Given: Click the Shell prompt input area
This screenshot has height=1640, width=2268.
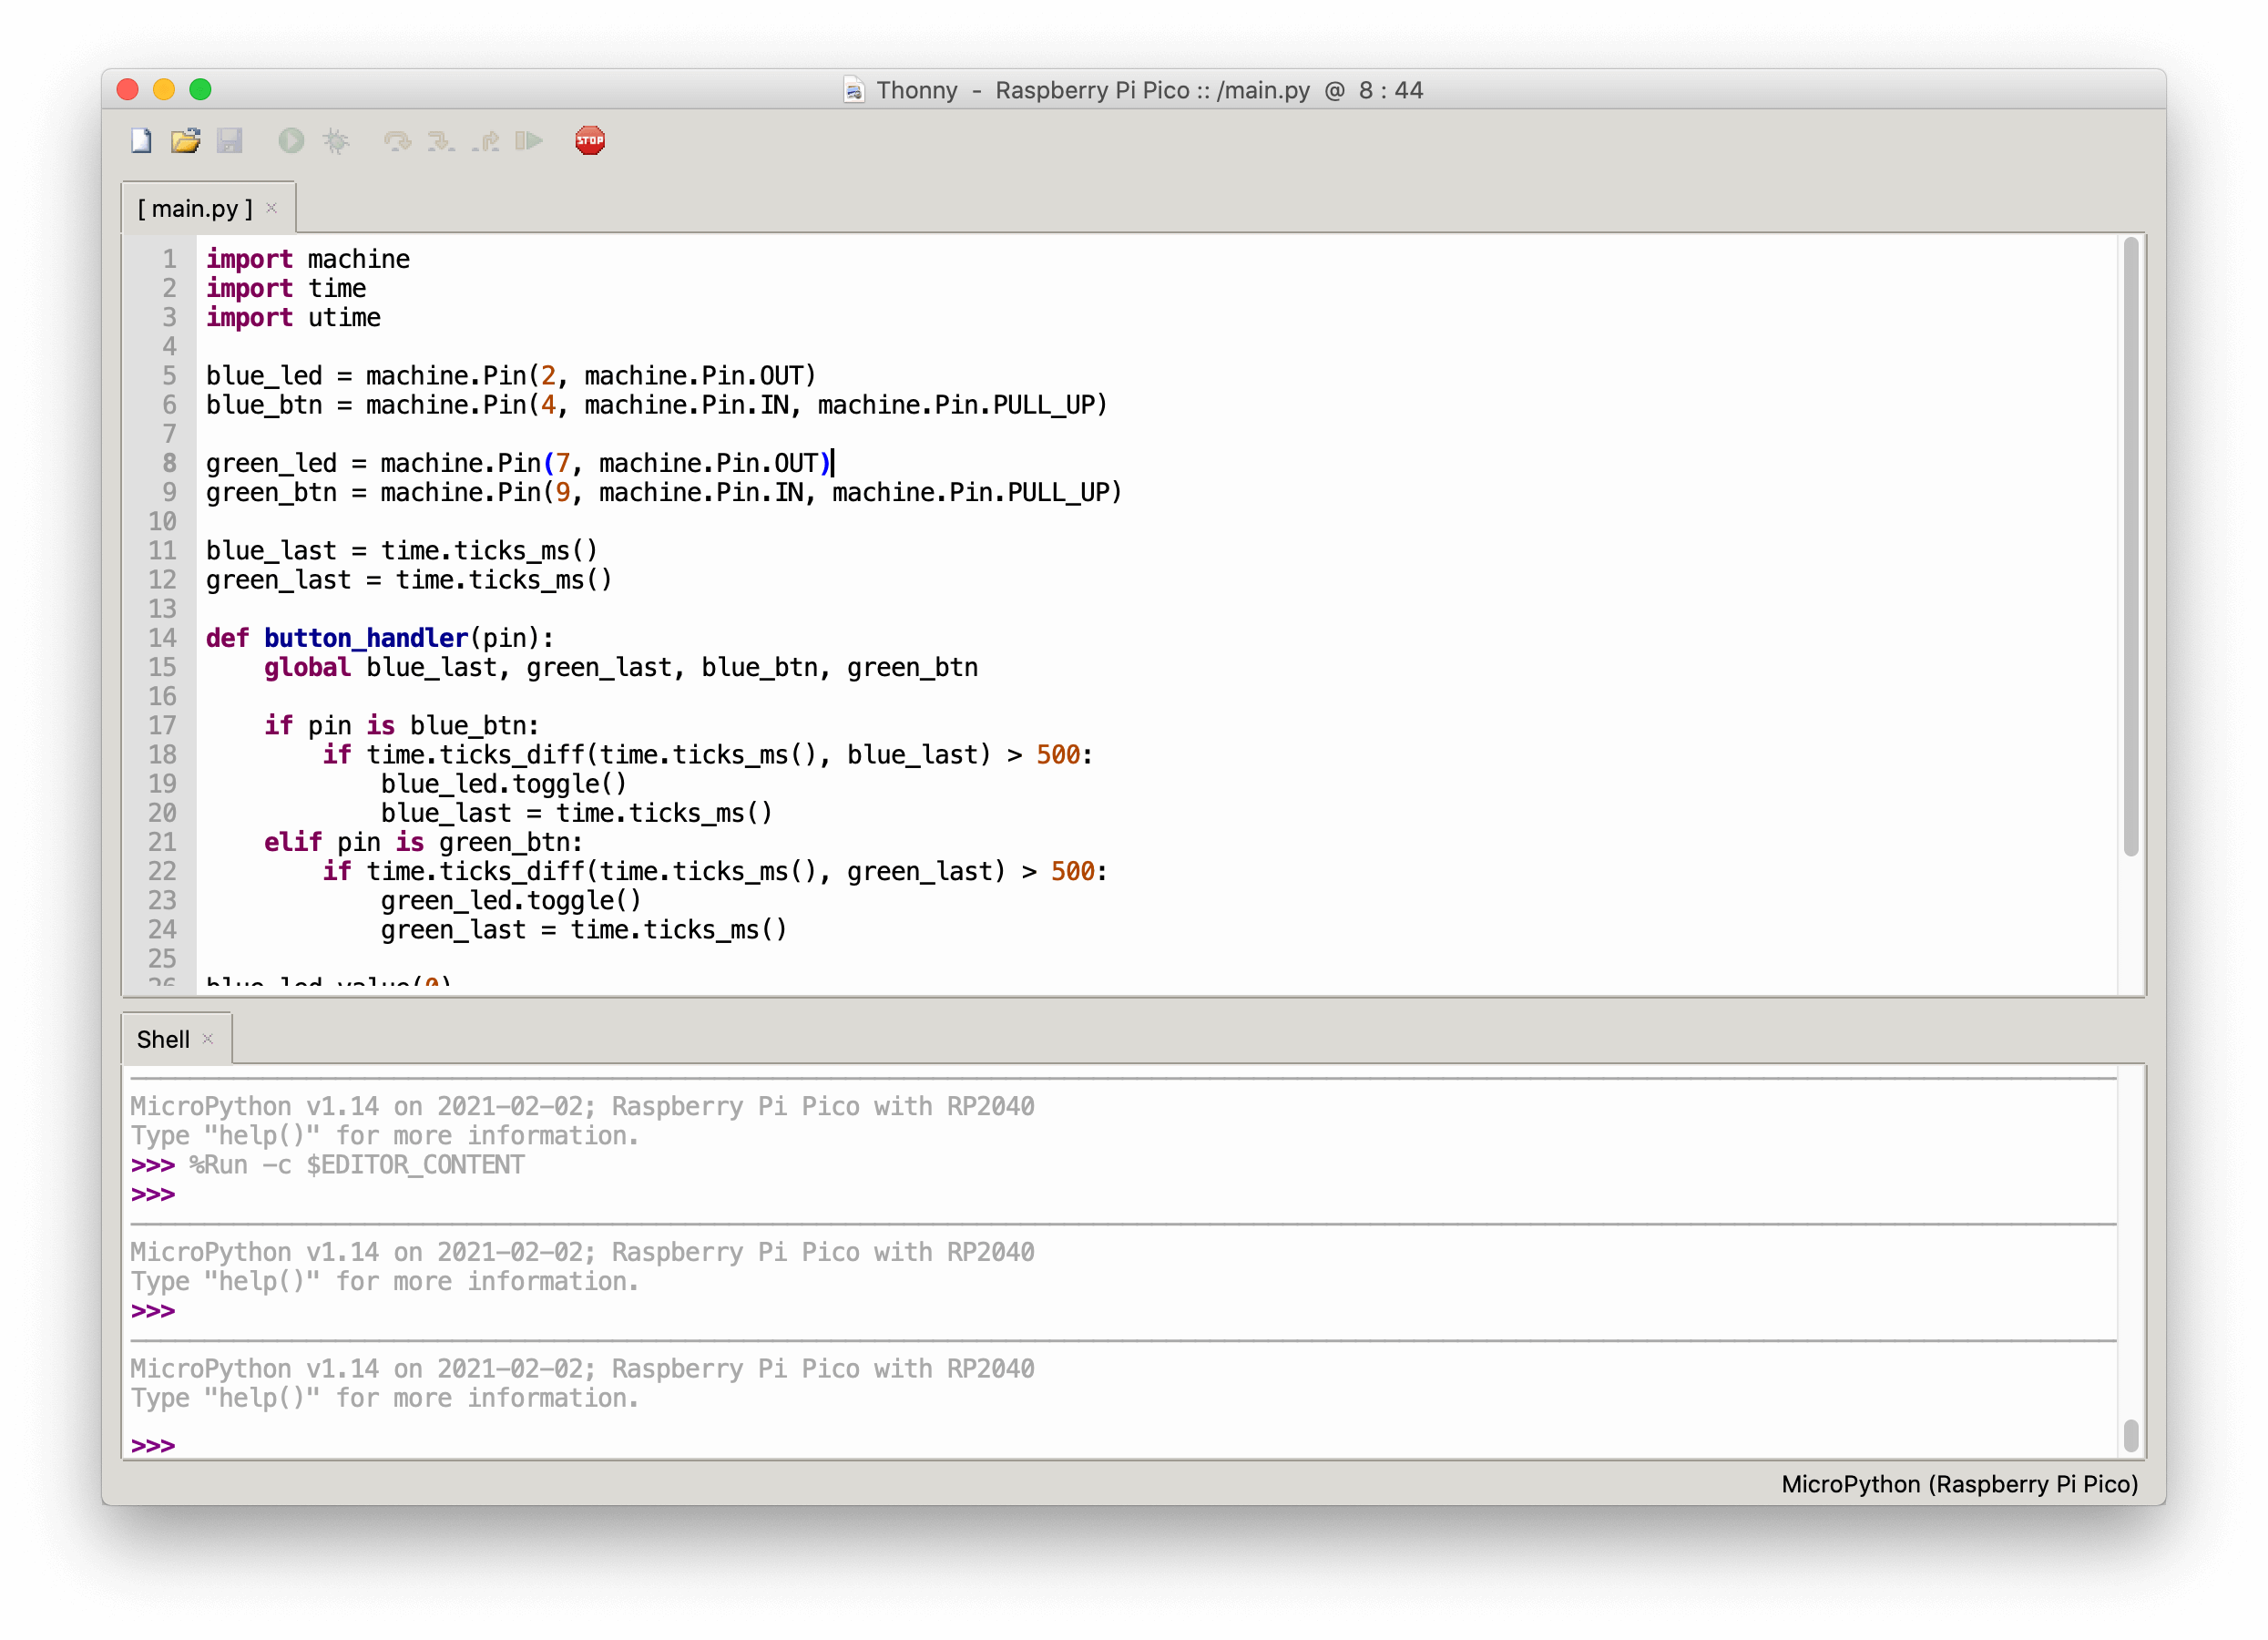Looking at the screenshot, I should click(1132, 1444).
